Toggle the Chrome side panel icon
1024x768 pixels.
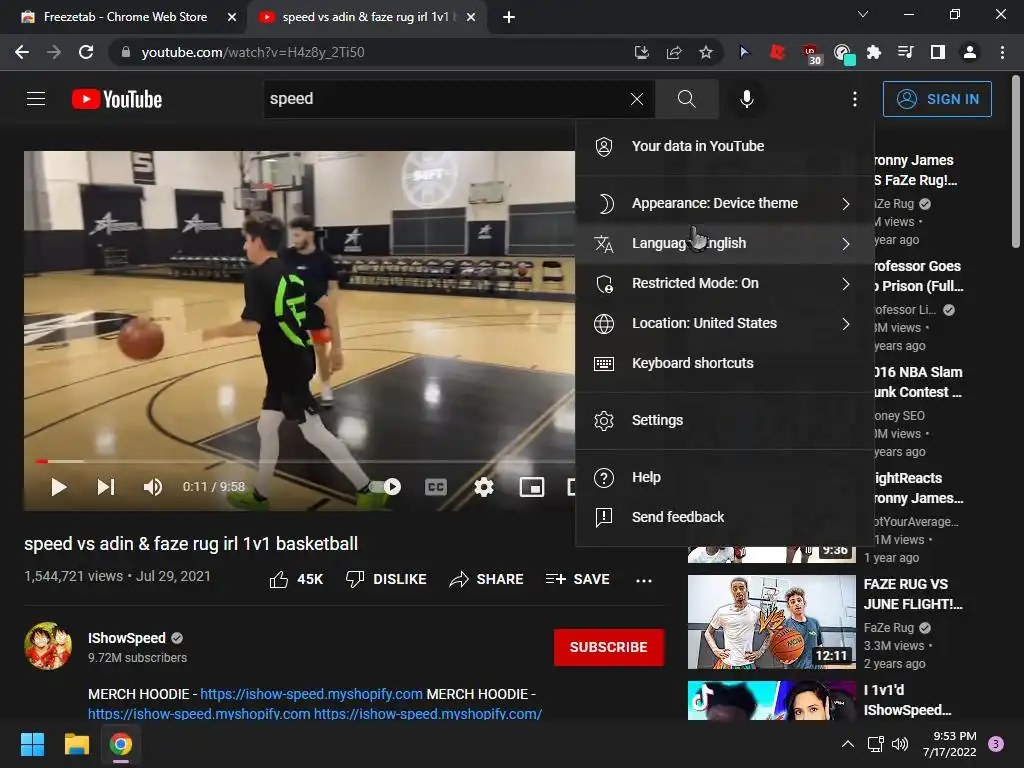938,52
